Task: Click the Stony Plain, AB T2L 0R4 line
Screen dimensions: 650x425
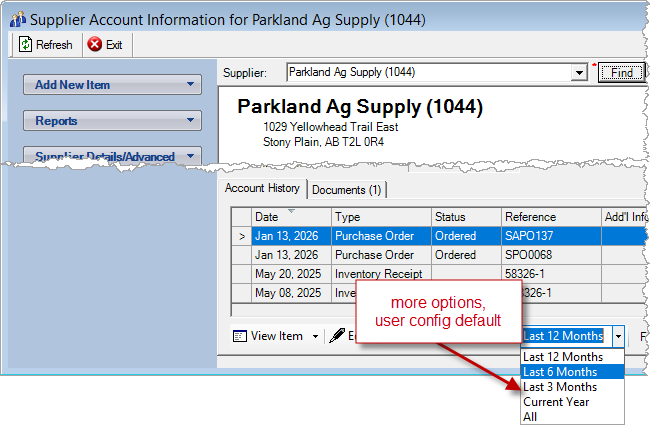Action: click(323, 142)
